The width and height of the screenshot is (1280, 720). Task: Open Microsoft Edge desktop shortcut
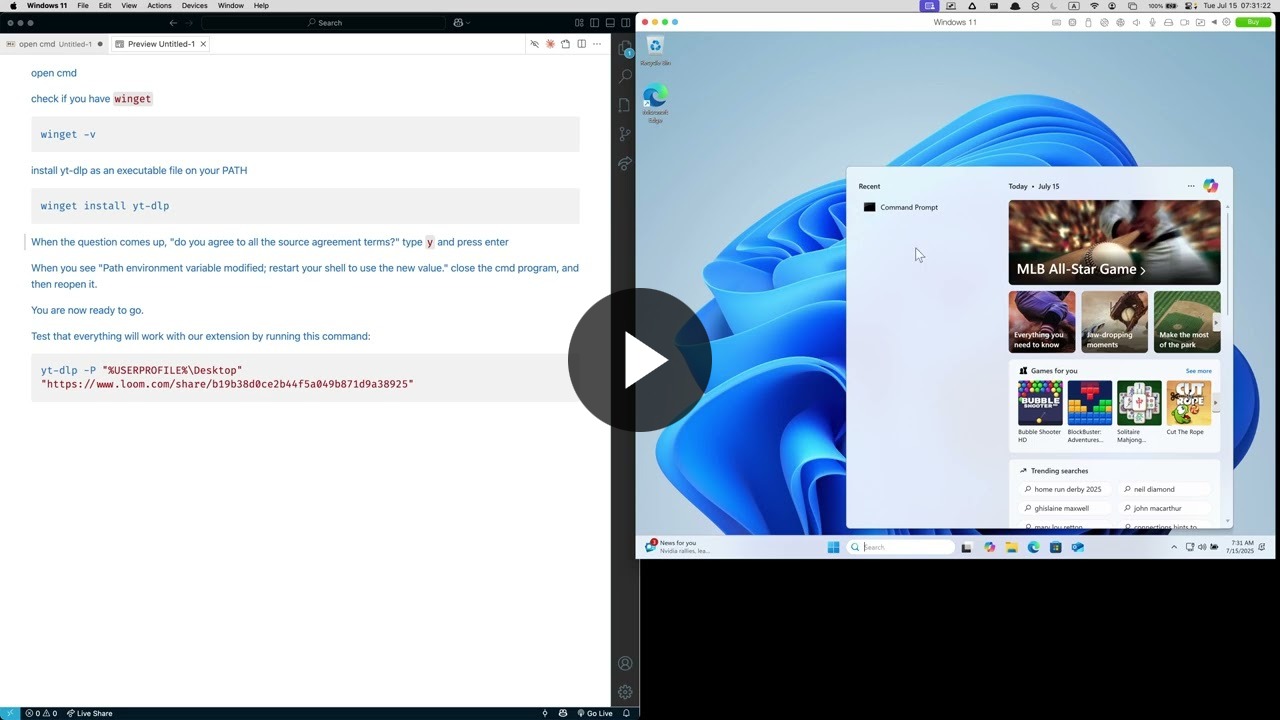pos(655,104)
